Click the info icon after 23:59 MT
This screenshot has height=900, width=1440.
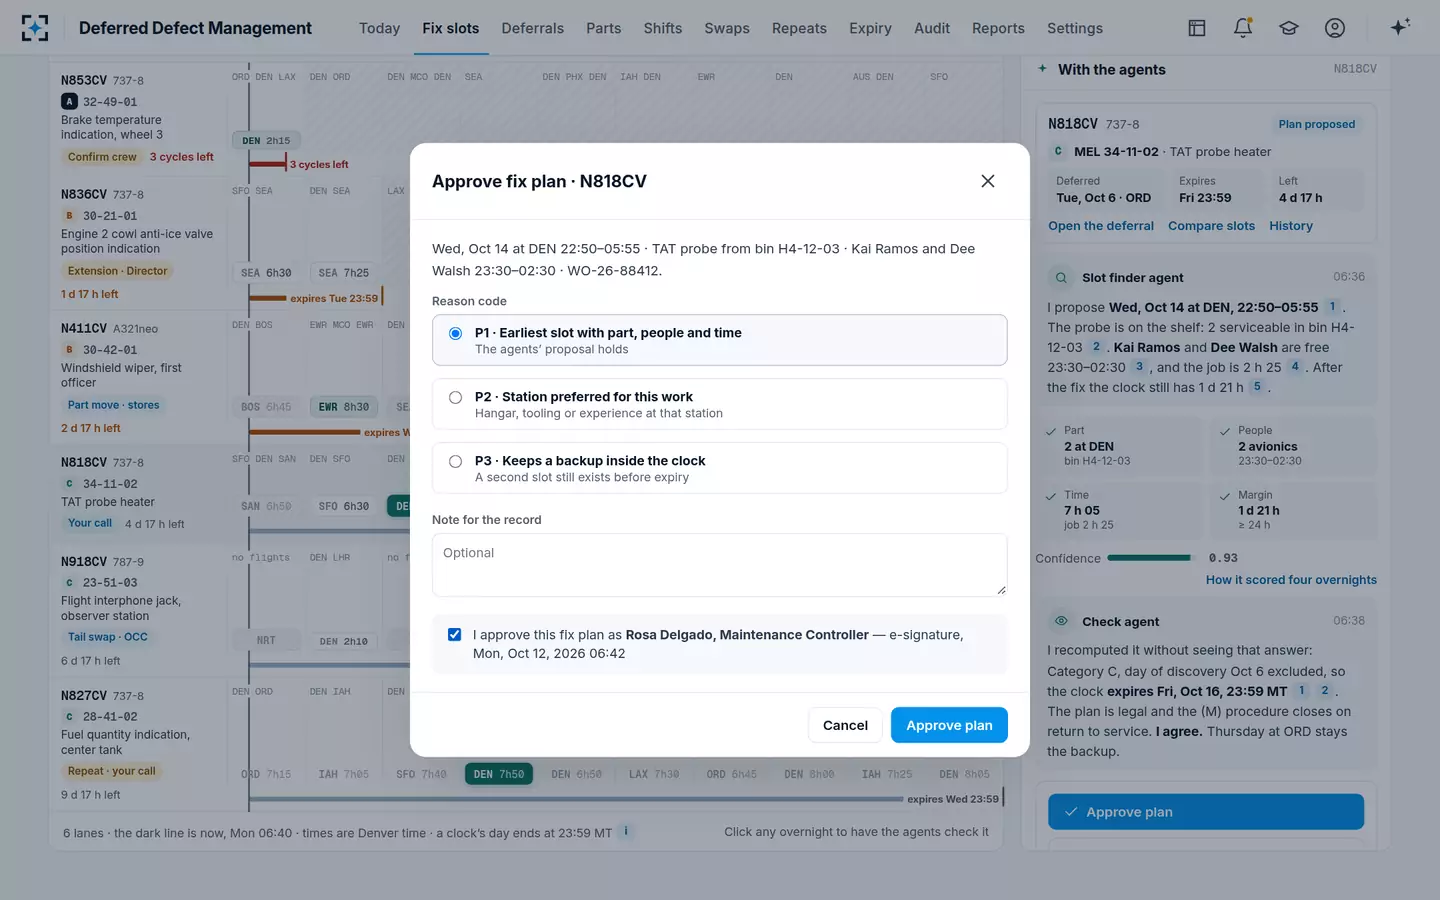pos(626,831)
